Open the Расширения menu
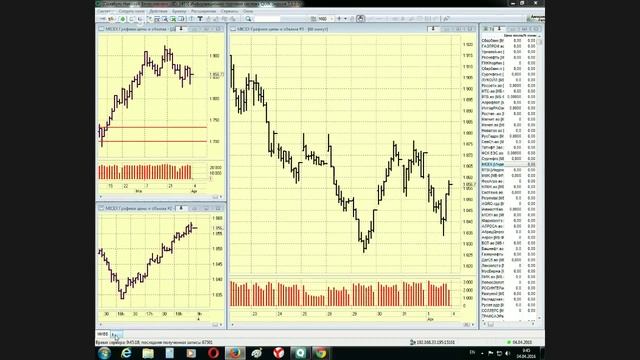This screenshot has height=360, width=640. (x=203, y=11)
